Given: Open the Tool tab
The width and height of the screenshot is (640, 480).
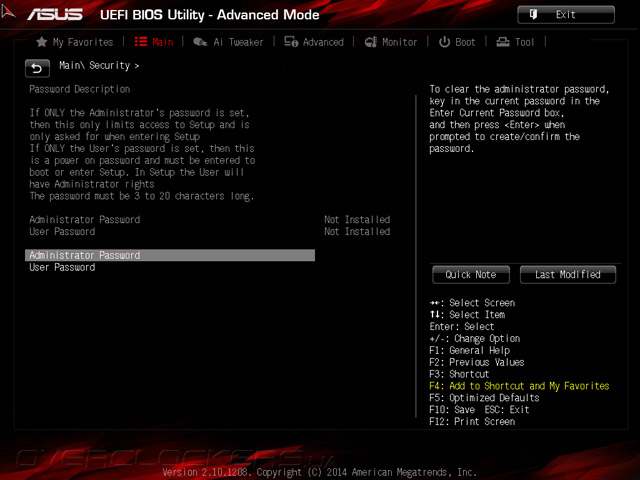Looking at the screenshot, I should pos(515,42).
